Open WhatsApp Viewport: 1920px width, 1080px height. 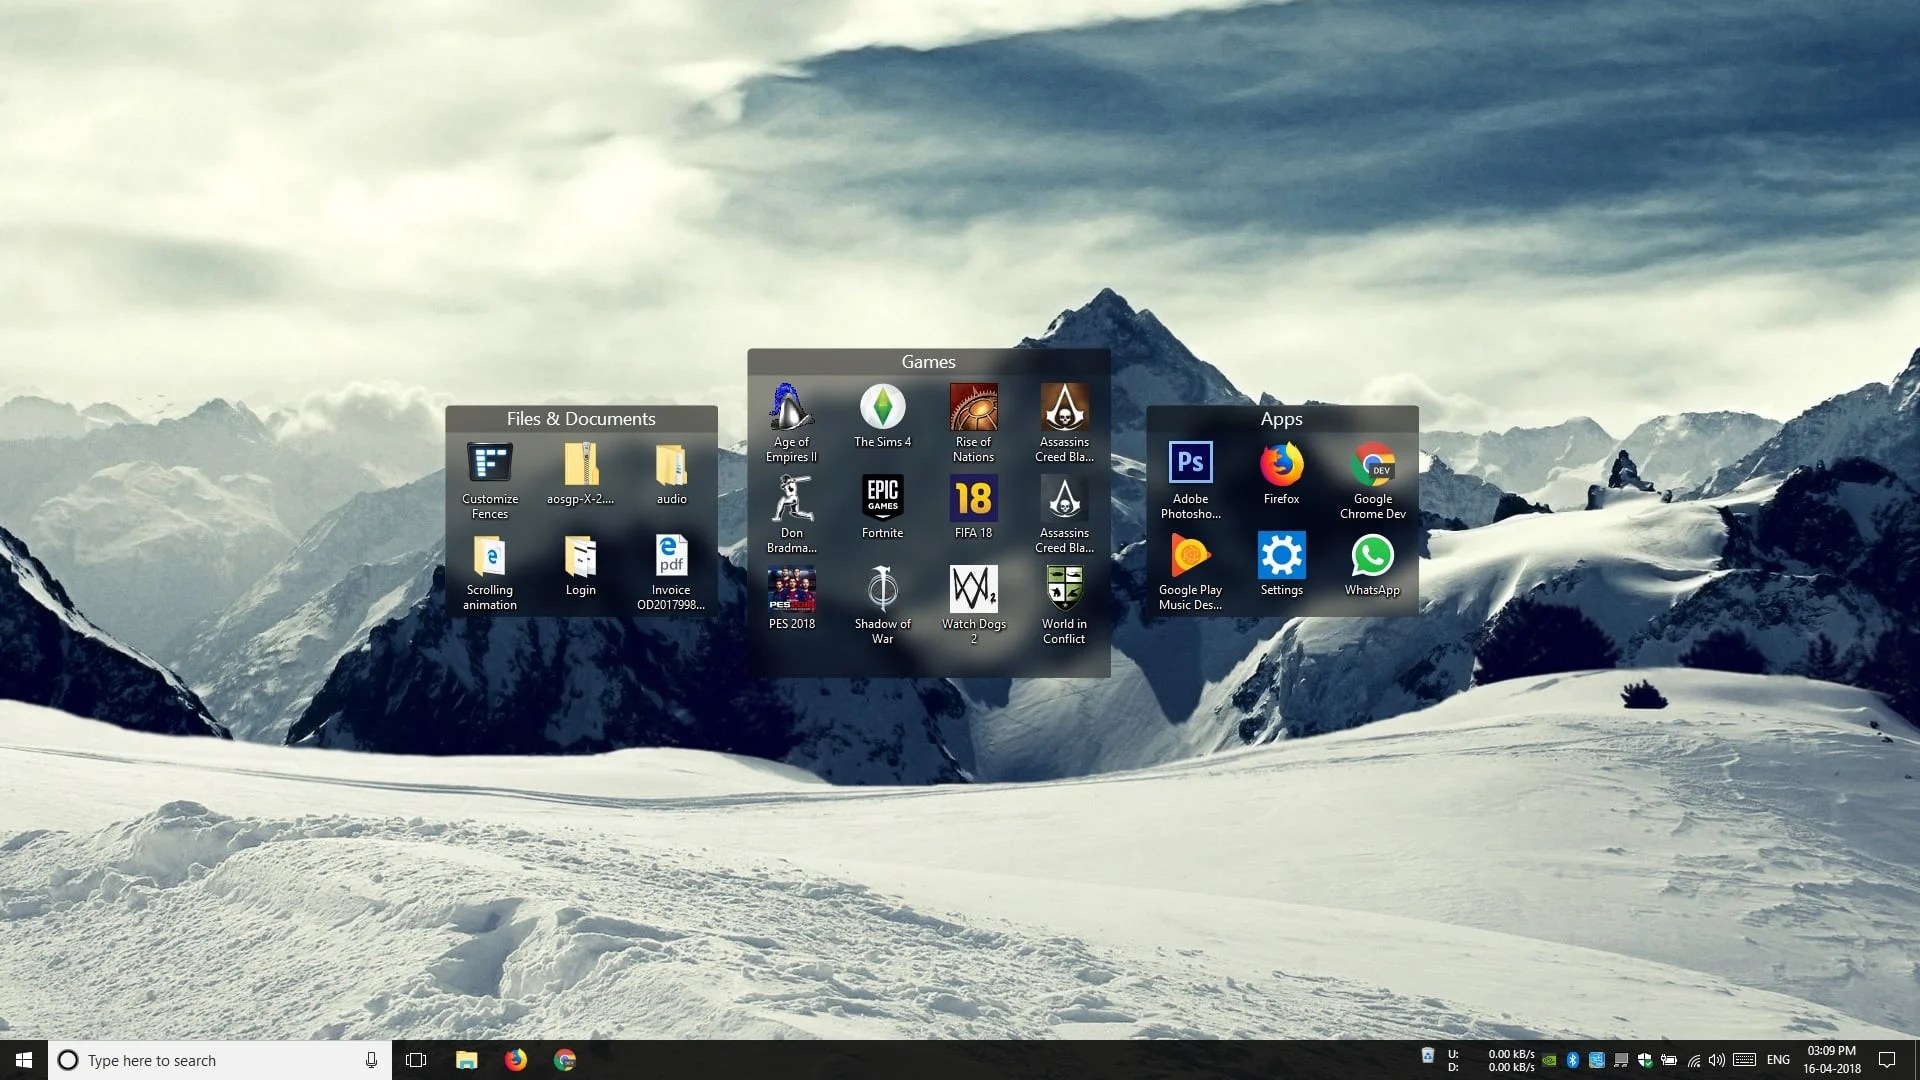[1371, 556]
